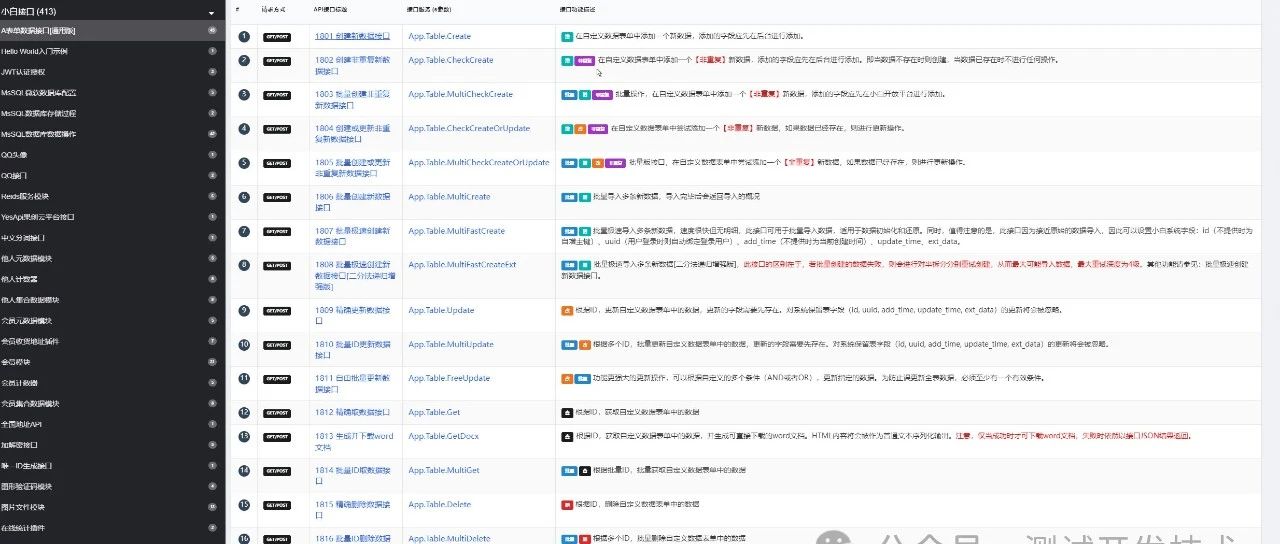Image resolution: width=1280 pixels, height=544 pixels.
Task: Click the count badge beside the QQ头像 item
Action: point(212,154)
